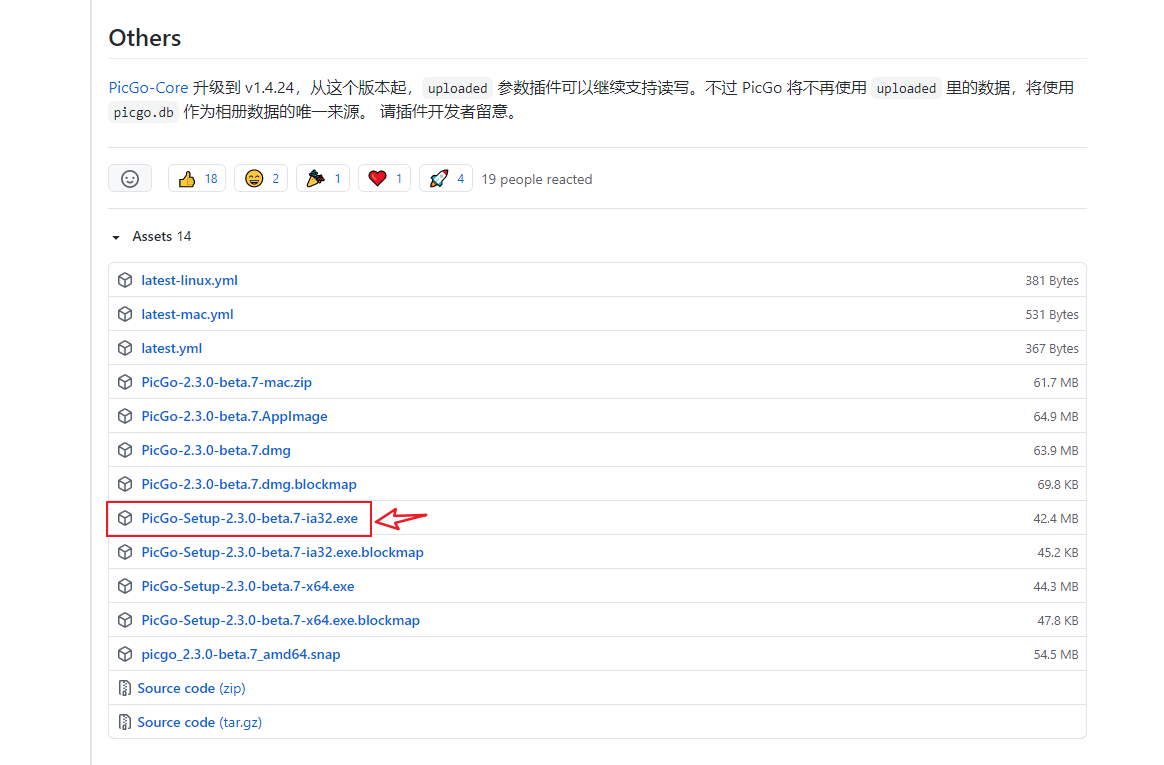
Task: Download PicGo-2.3.0-beta.7-mac.zip
Action: tap(226, 382)
